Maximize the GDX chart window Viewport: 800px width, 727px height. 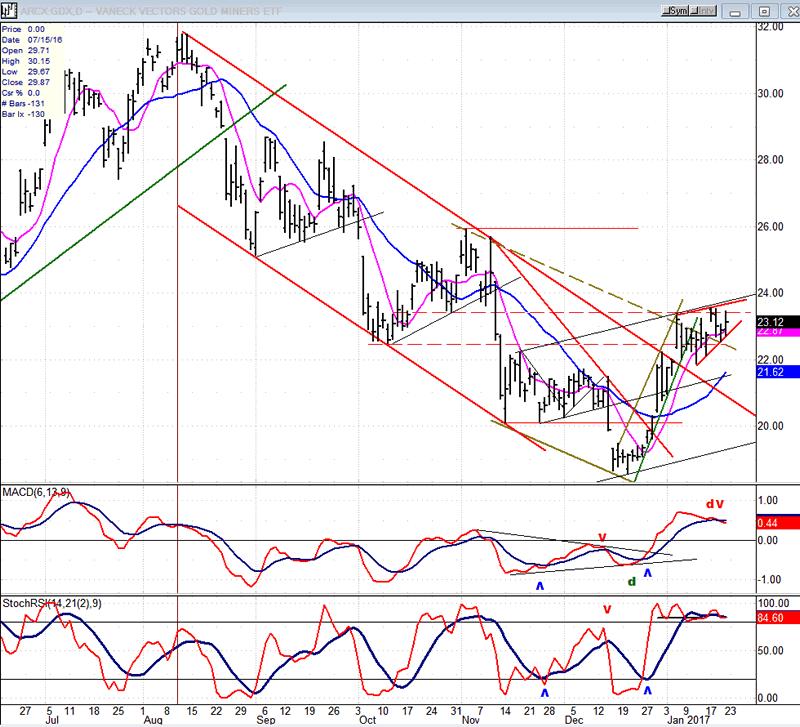click(762, 10)
